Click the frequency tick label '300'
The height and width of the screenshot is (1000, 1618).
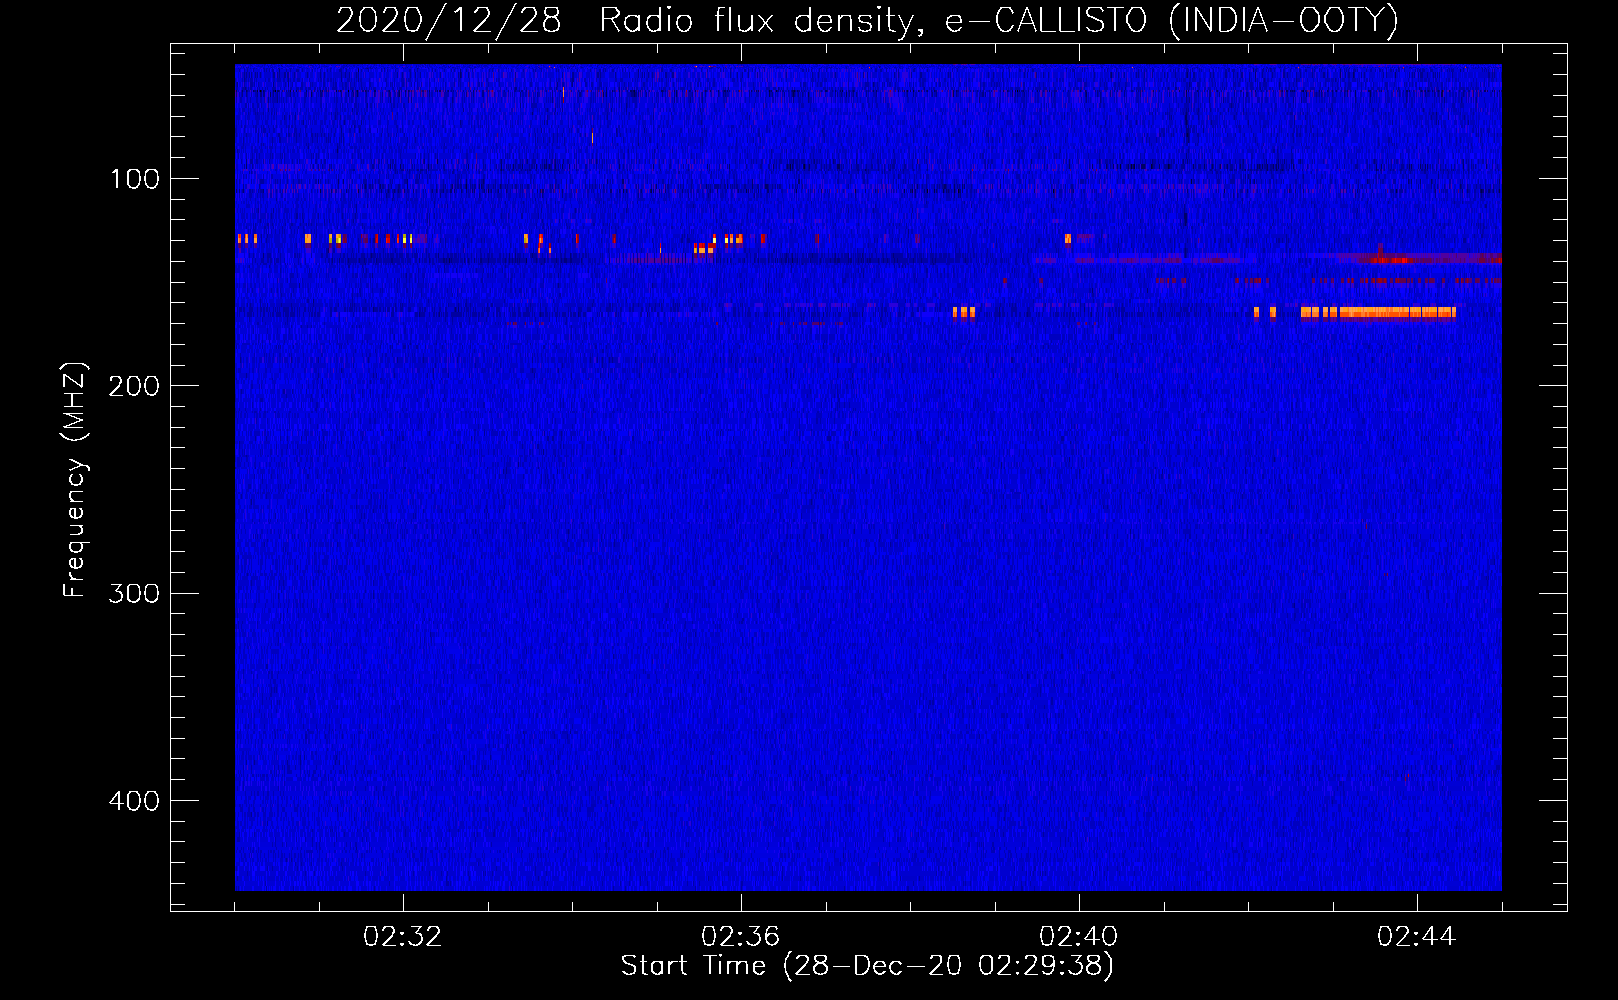coord(134,593)
